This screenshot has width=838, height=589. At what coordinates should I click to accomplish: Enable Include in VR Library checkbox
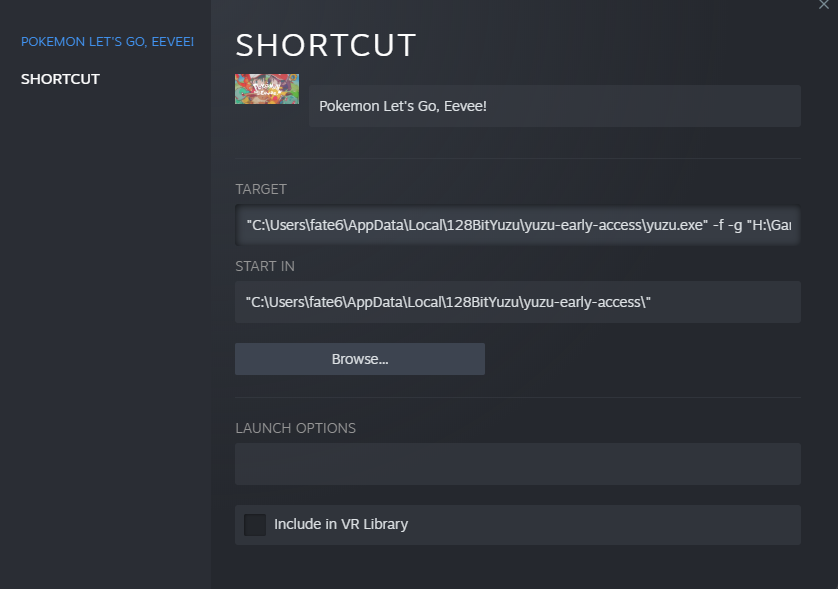pos(255,525)
